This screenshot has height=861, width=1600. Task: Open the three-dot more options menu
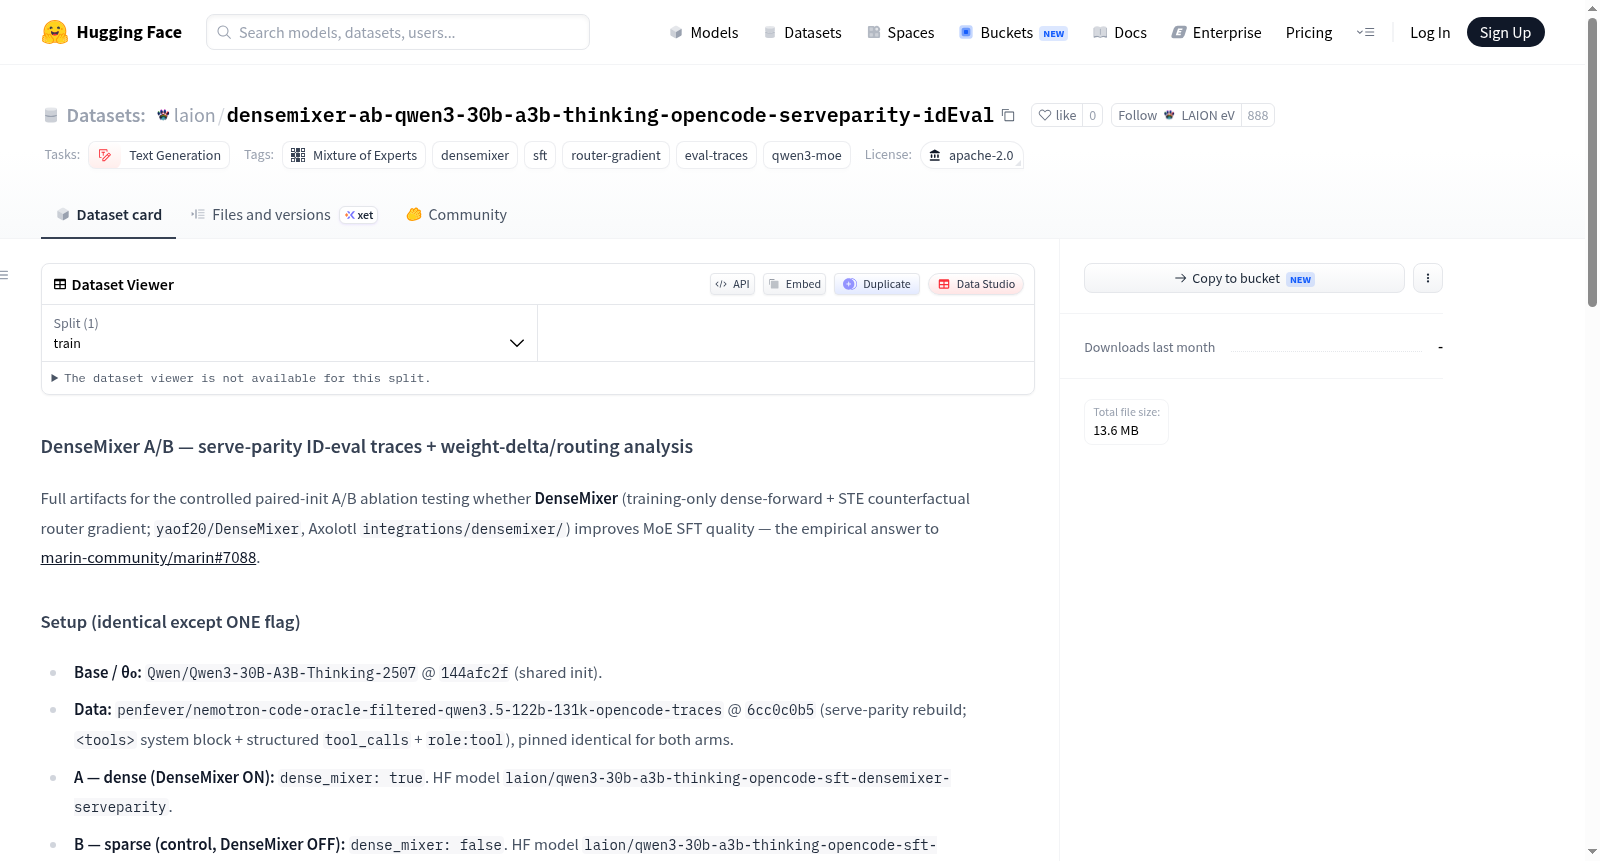pos(1428,278)
